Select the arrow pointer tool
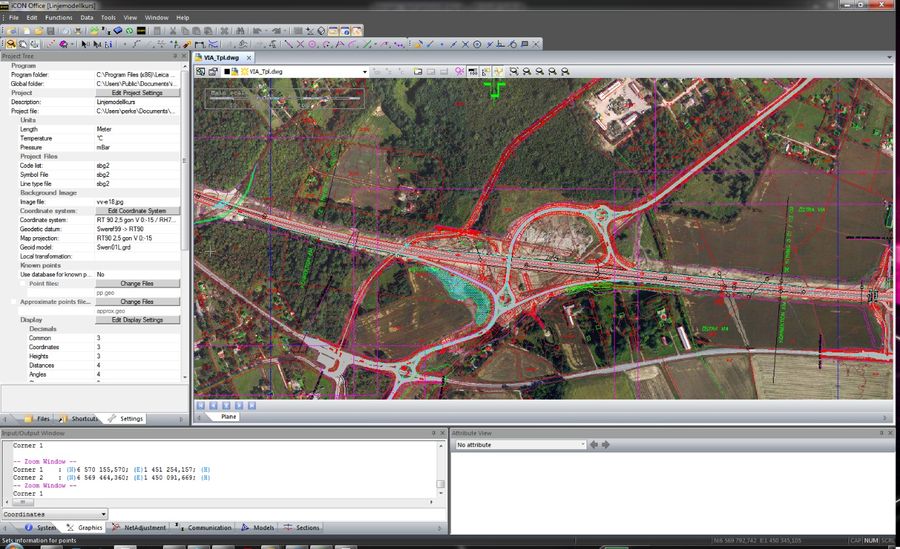This screenshot has width=900, height=549. click(84, 44)
